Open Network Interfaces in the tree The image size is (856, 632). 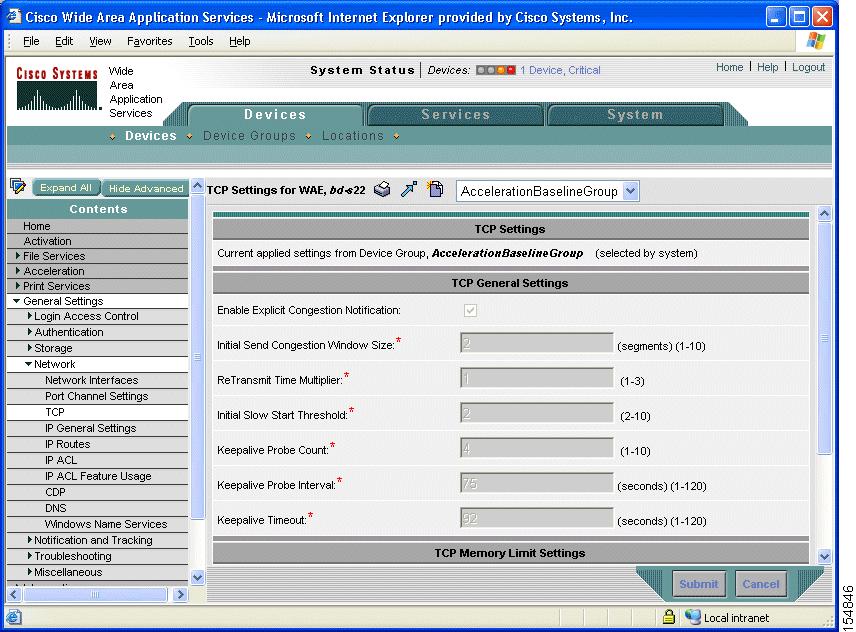pyautogui.click(x=92, y=380)
